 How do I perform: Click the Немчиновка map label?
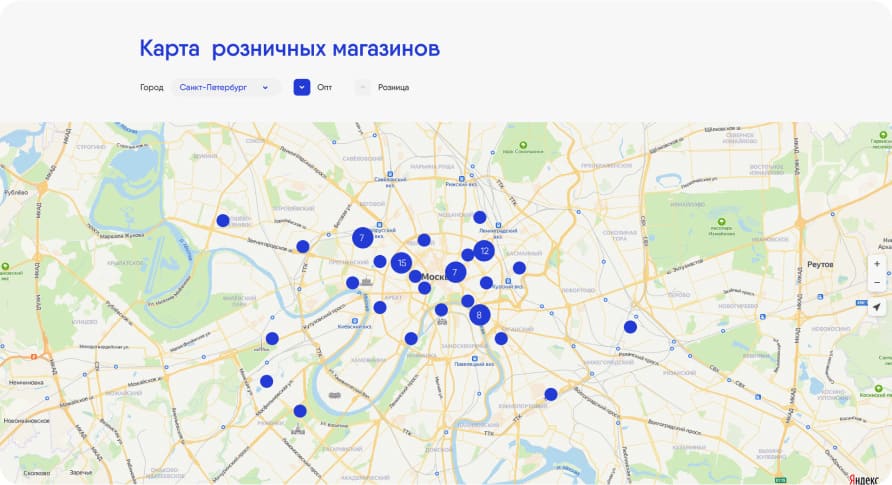[26, 383]
